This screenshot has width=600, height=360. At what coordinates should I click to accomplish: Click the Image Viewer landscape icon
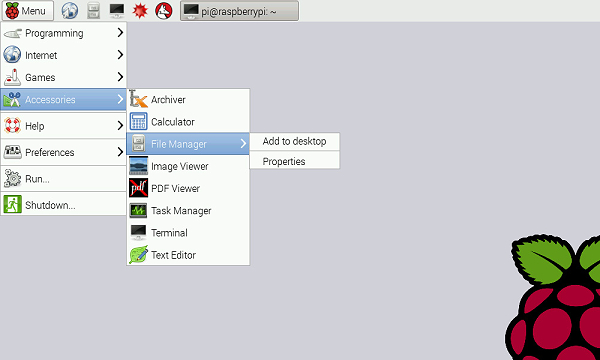tap(138, 166)
